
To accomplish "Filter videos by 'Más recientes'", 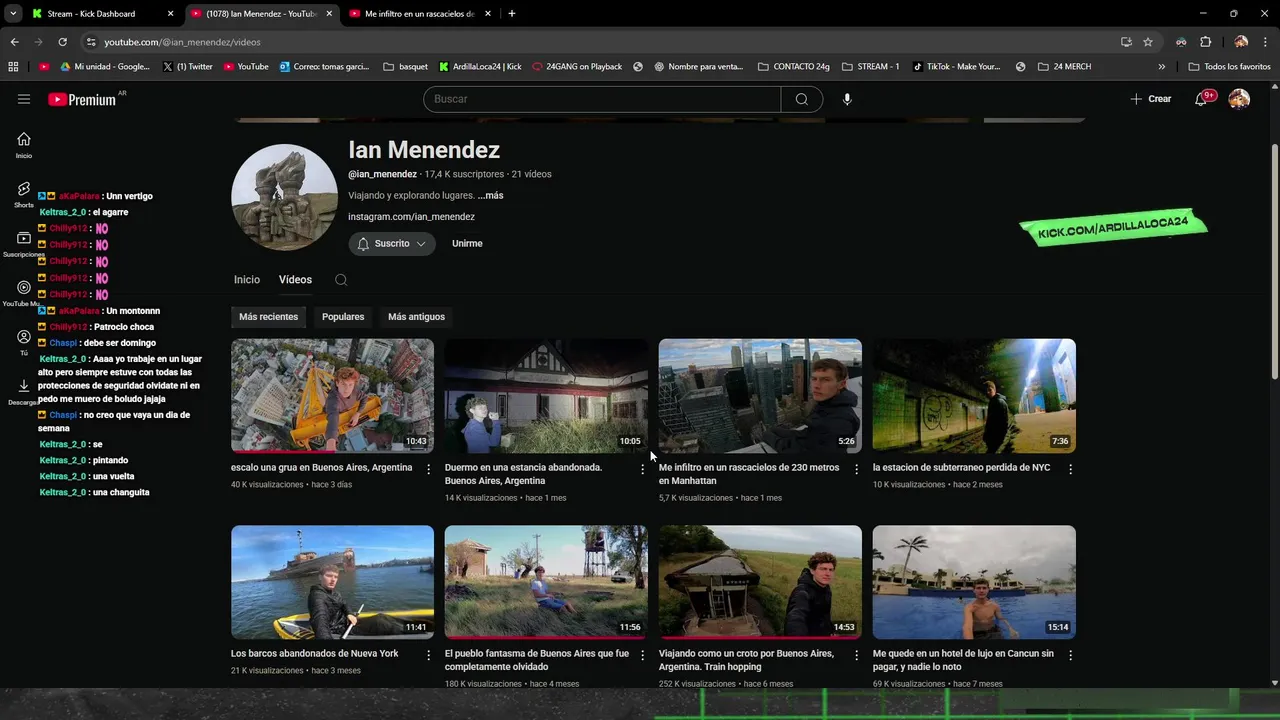I will point(268,317).
